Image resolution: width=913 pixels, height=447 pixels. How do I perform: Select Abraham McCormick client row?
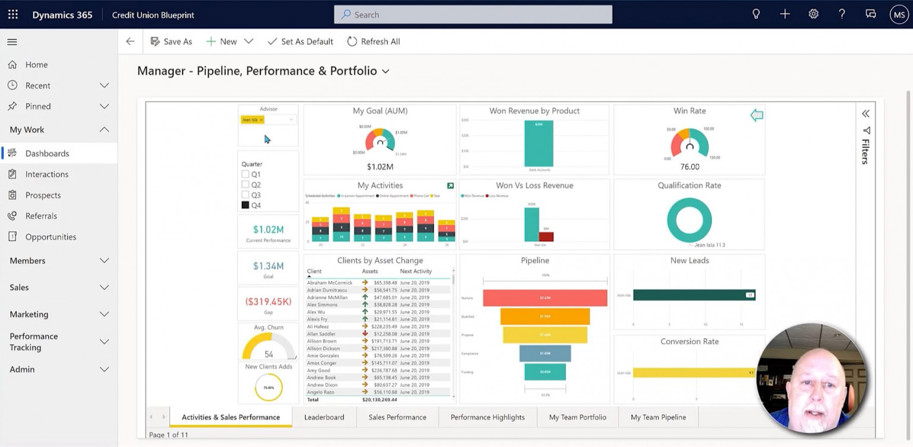pos(378,282)
